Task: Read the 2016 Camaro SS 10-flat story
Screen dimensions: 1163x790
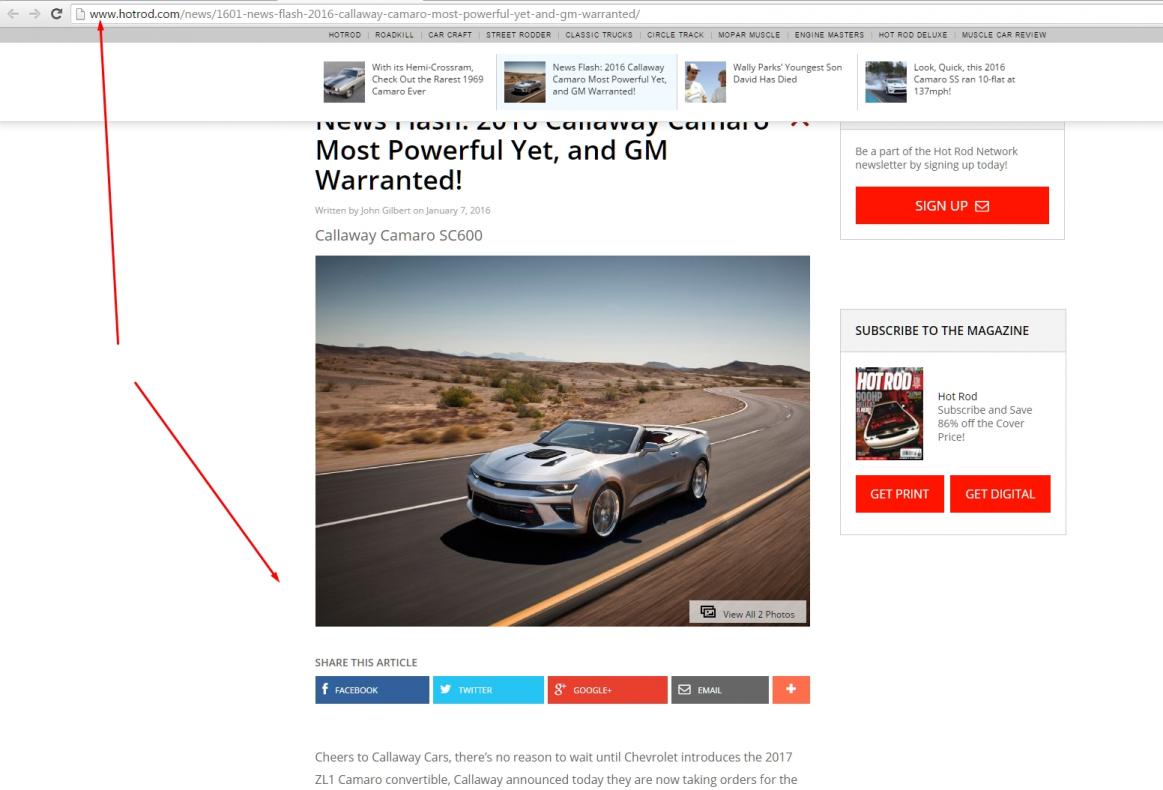Action: click(964, 79)
